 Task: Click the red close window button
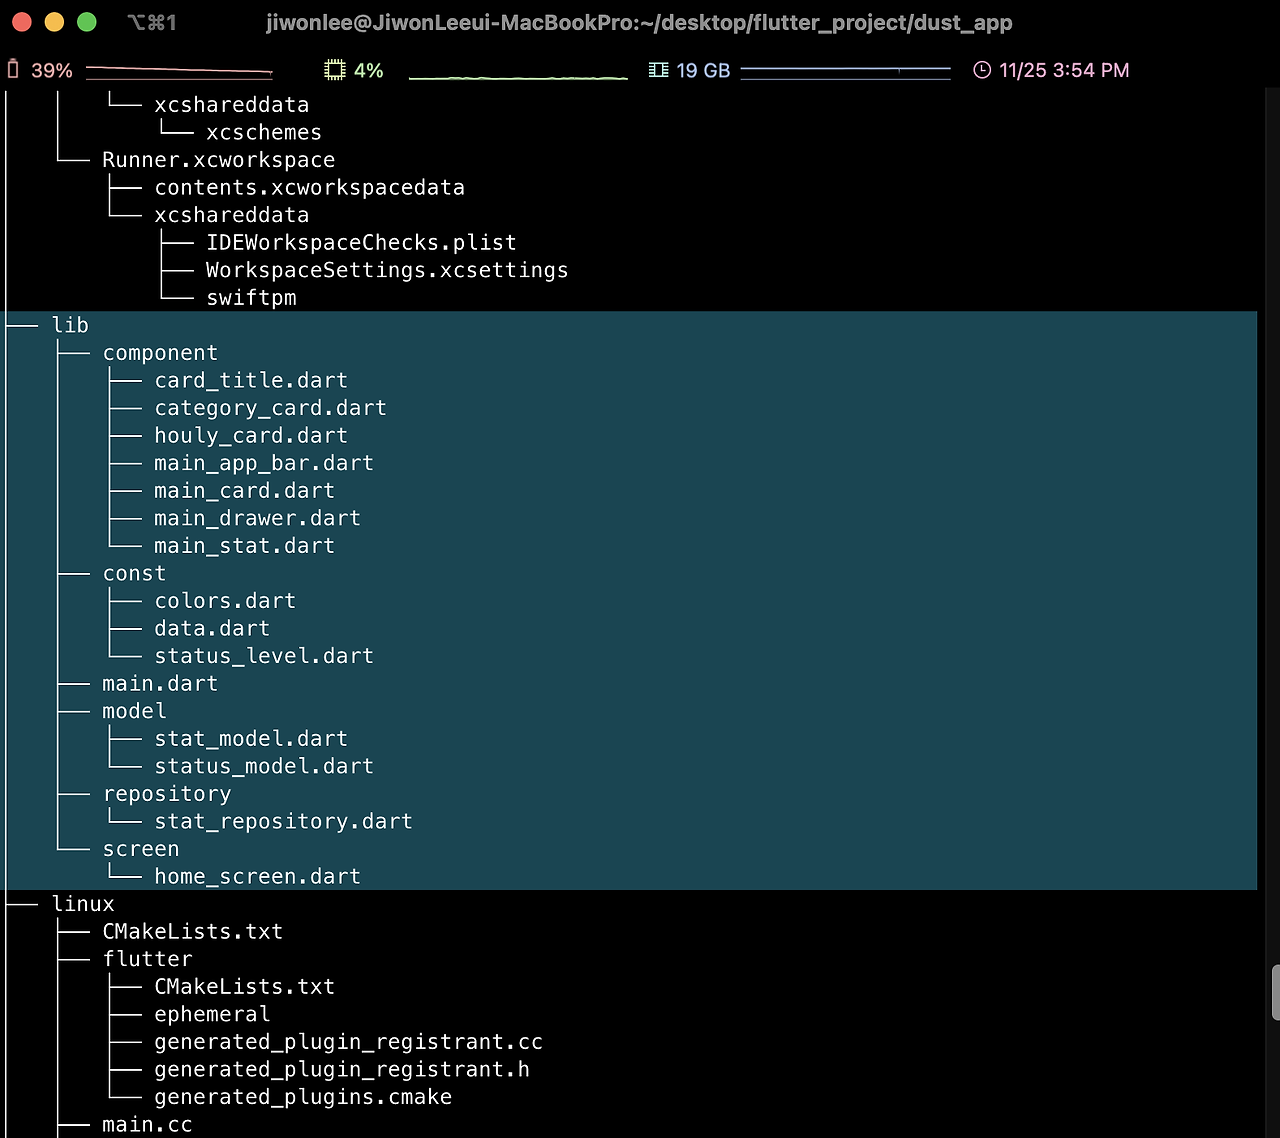[22, 22]
